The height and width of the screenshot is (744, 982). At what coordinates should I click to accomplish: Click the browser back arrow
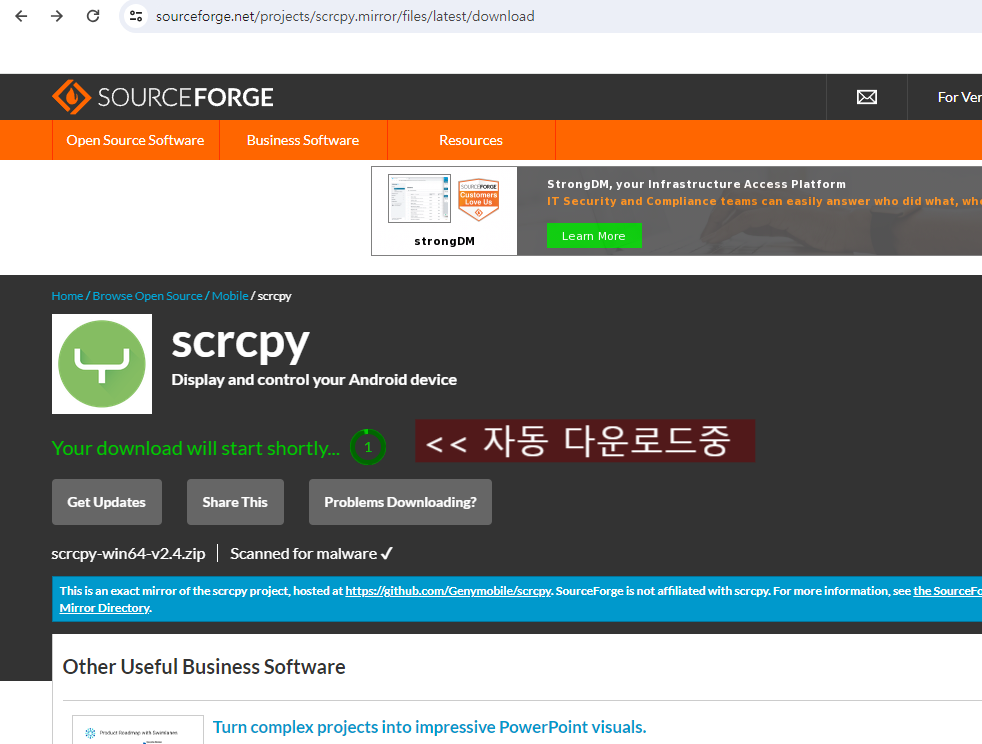21,16
